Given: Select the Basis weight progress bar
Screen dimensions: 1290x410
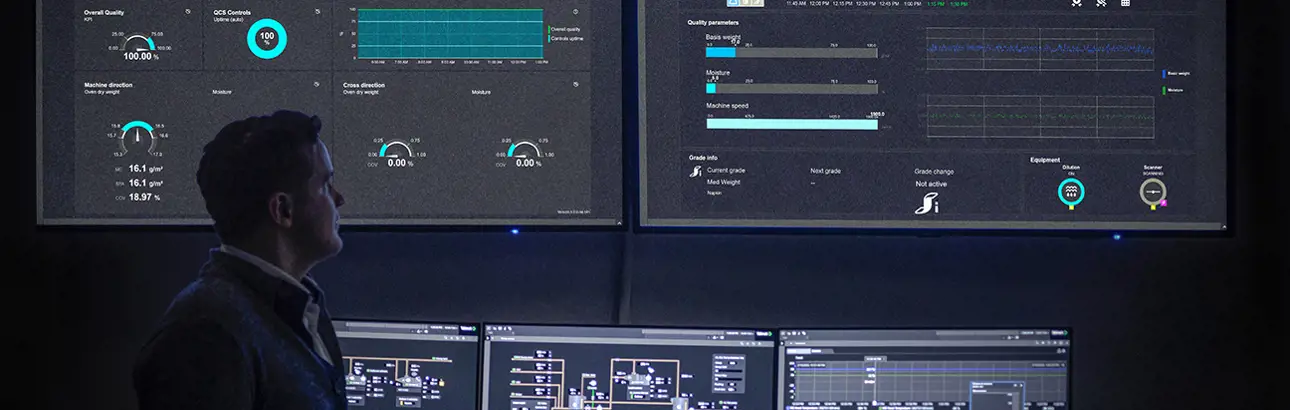Looking at the screenshot, I should coord(791,51).
